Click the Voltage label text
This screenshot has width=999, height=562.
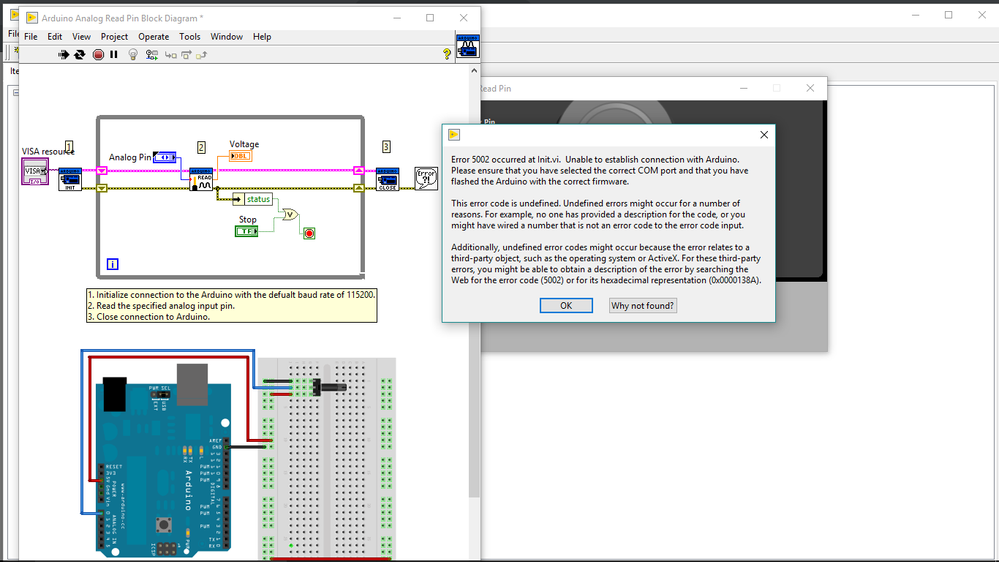point(244,144)
